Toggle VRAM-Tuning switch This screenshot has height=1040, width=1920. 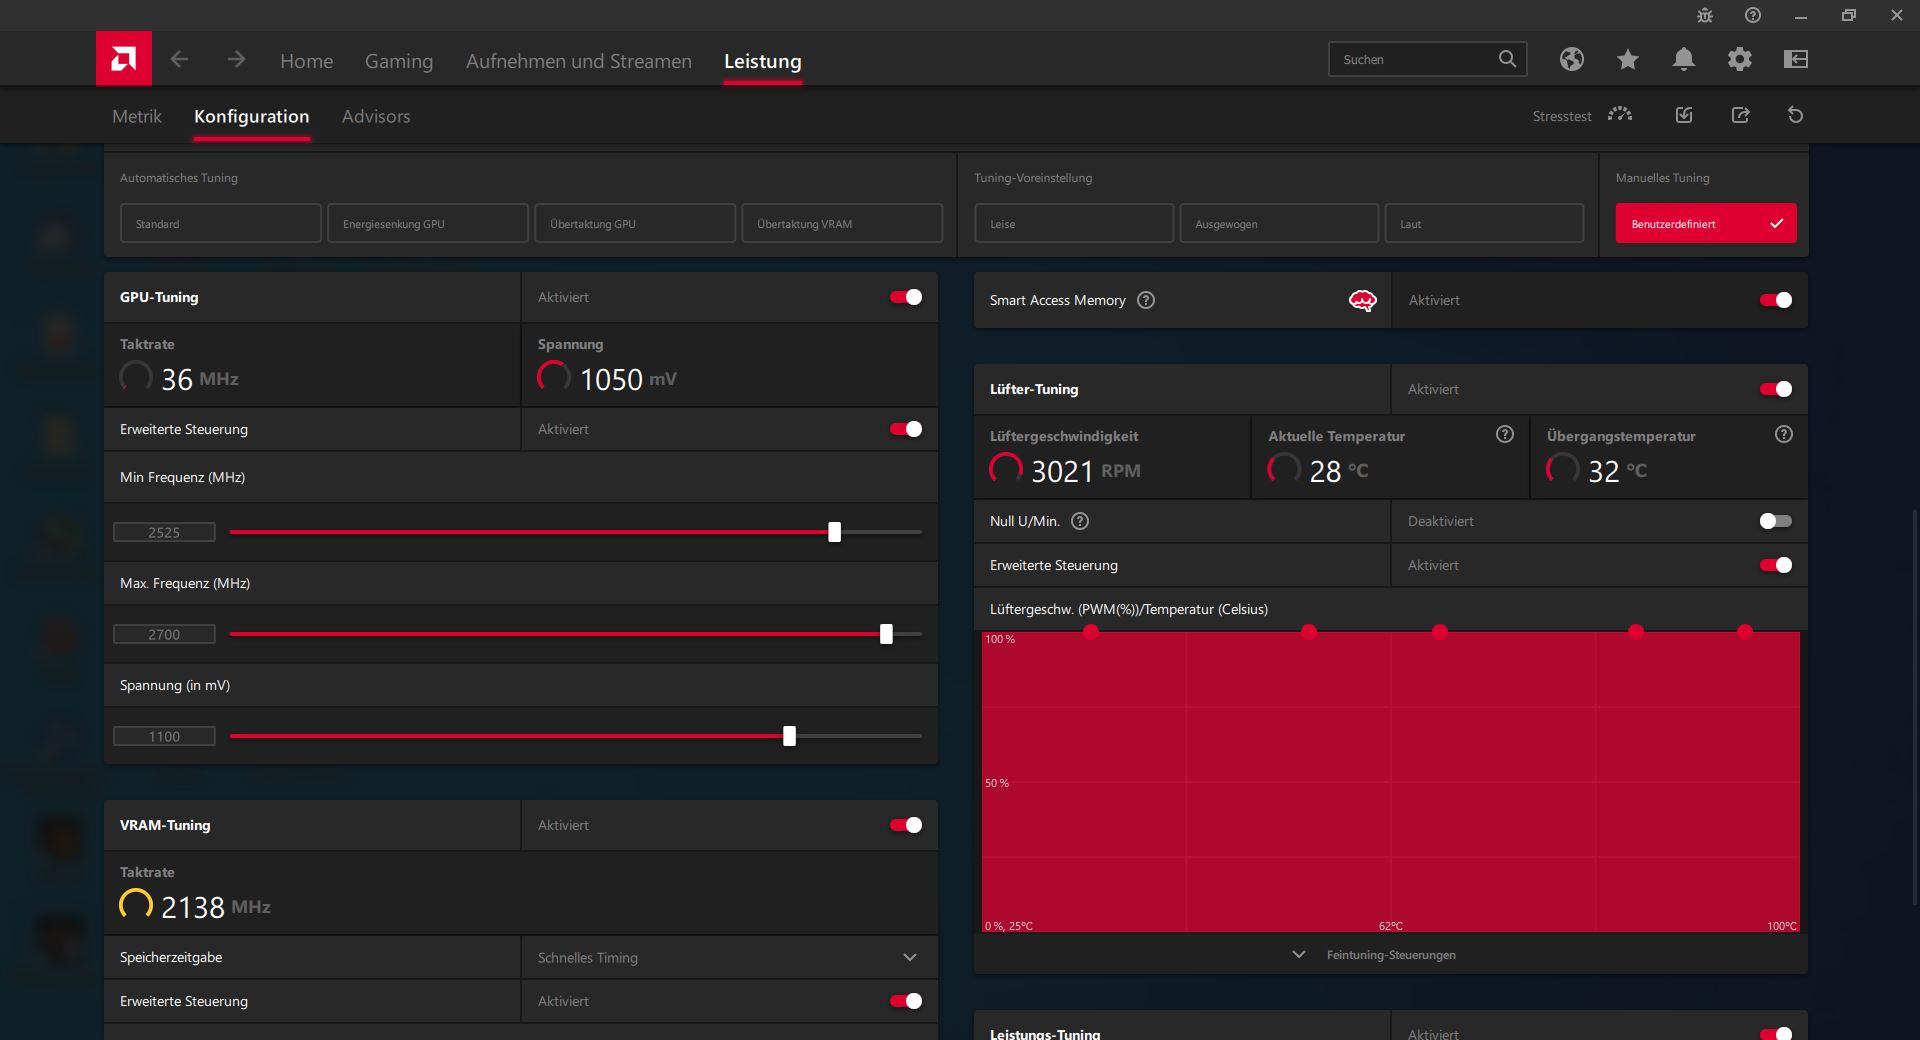906,825
